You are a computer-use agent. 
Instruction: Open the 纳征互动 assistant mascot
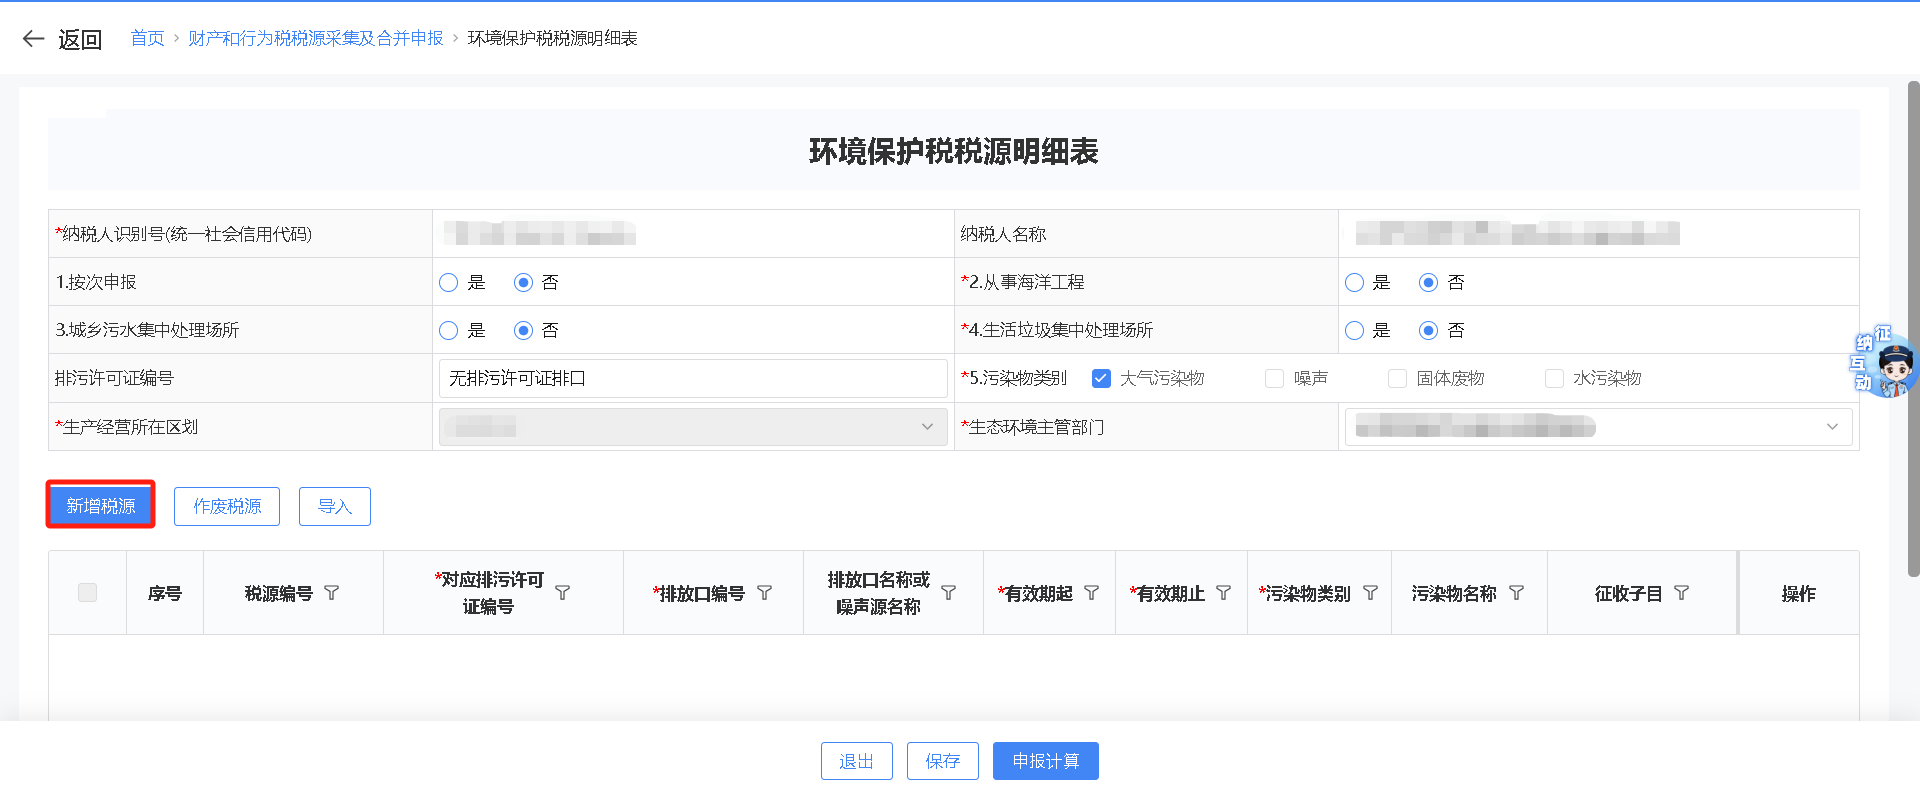pyautogui.click(x=1886, y=364)
